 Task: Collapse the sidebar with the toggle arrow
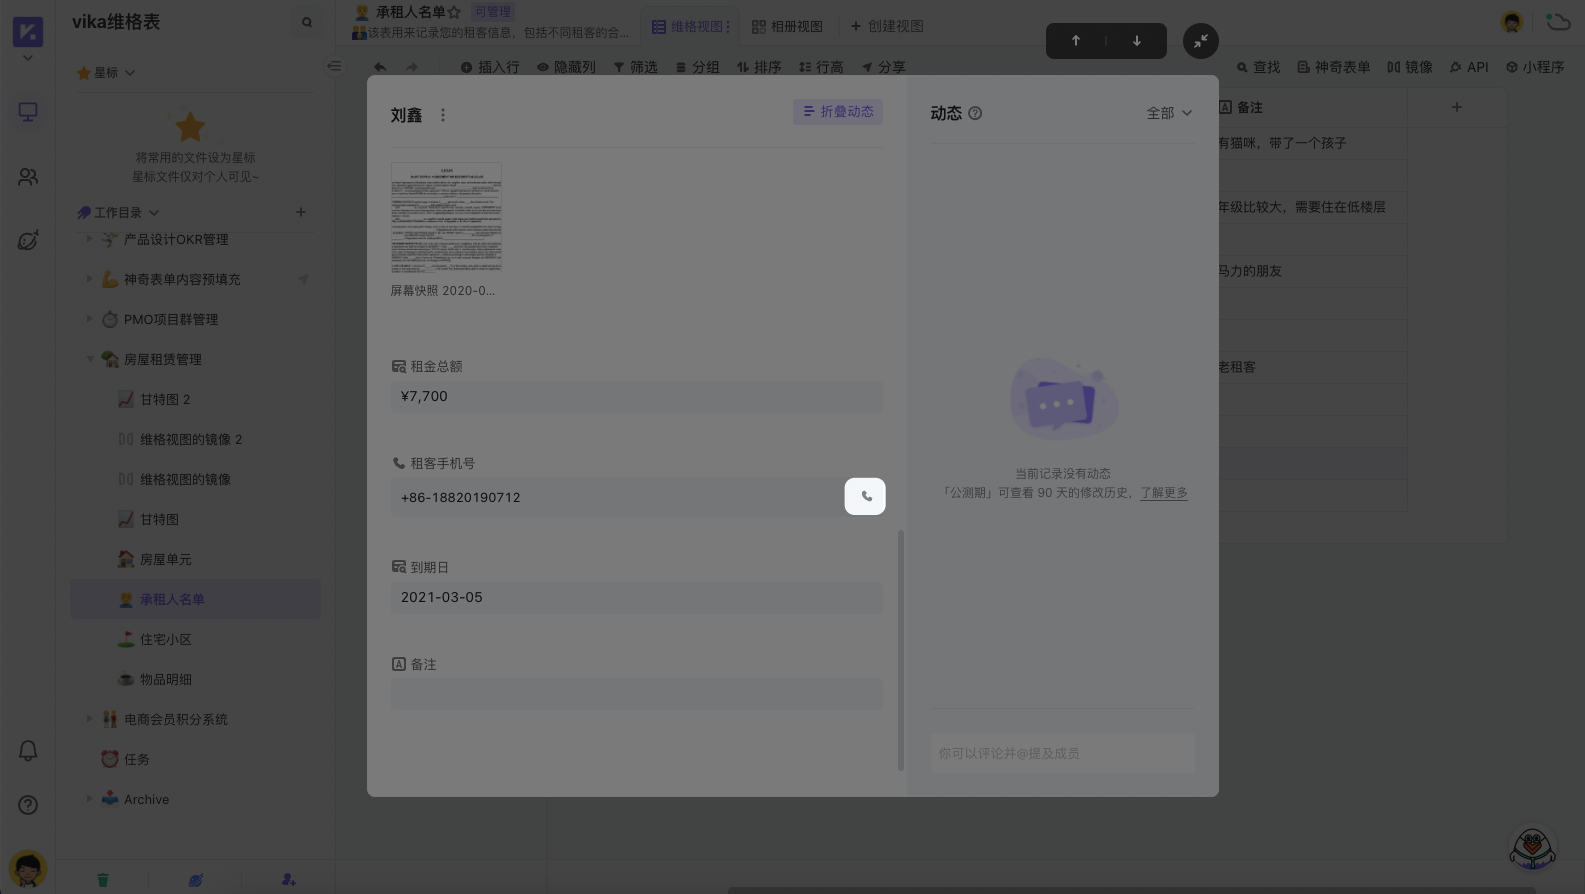334,66
